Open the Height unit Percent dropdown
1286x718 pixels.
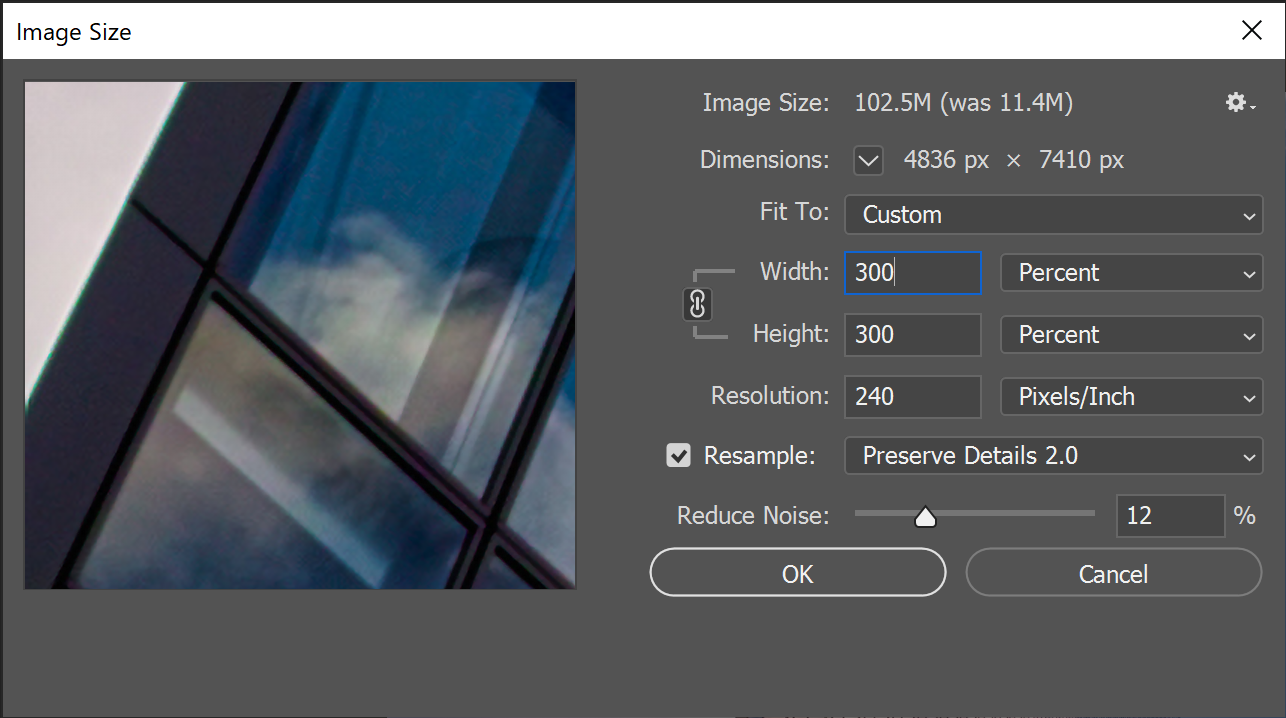pyautogui.click(x=1131, y=335)
